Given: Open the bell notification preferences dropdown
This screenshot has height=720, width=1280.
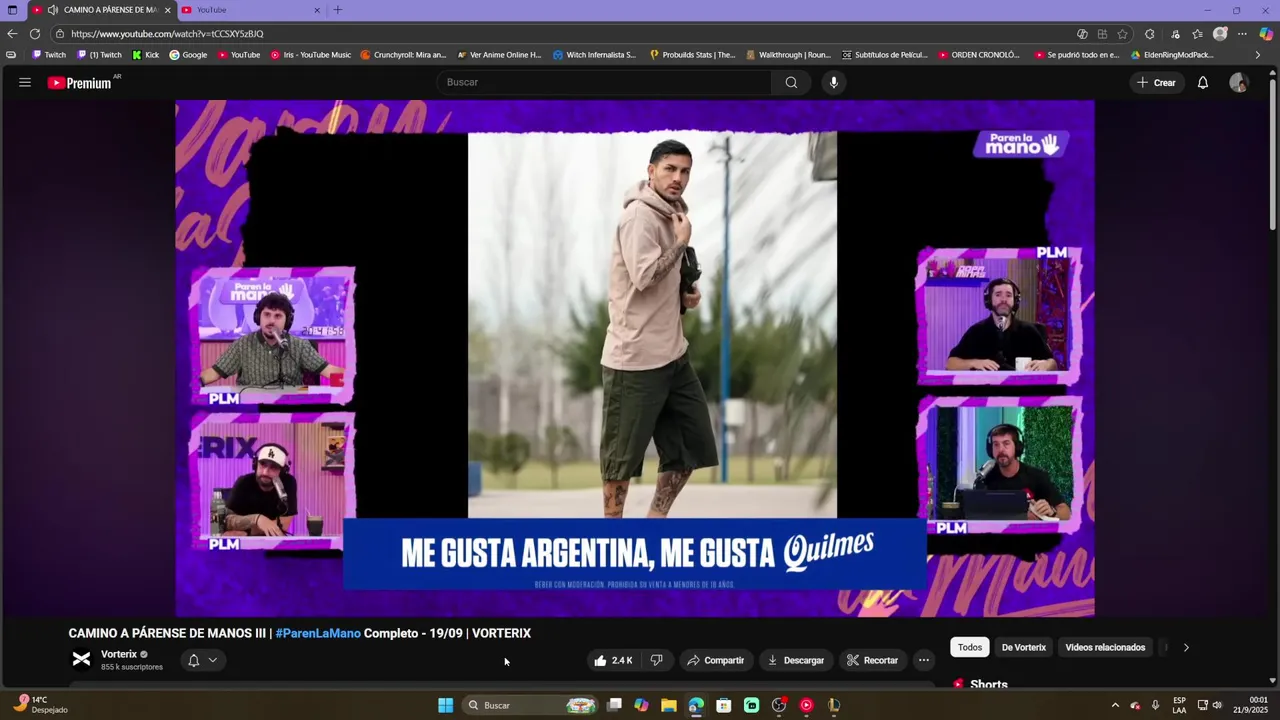Looking at the screenshot, I should [x=213, y=660].
